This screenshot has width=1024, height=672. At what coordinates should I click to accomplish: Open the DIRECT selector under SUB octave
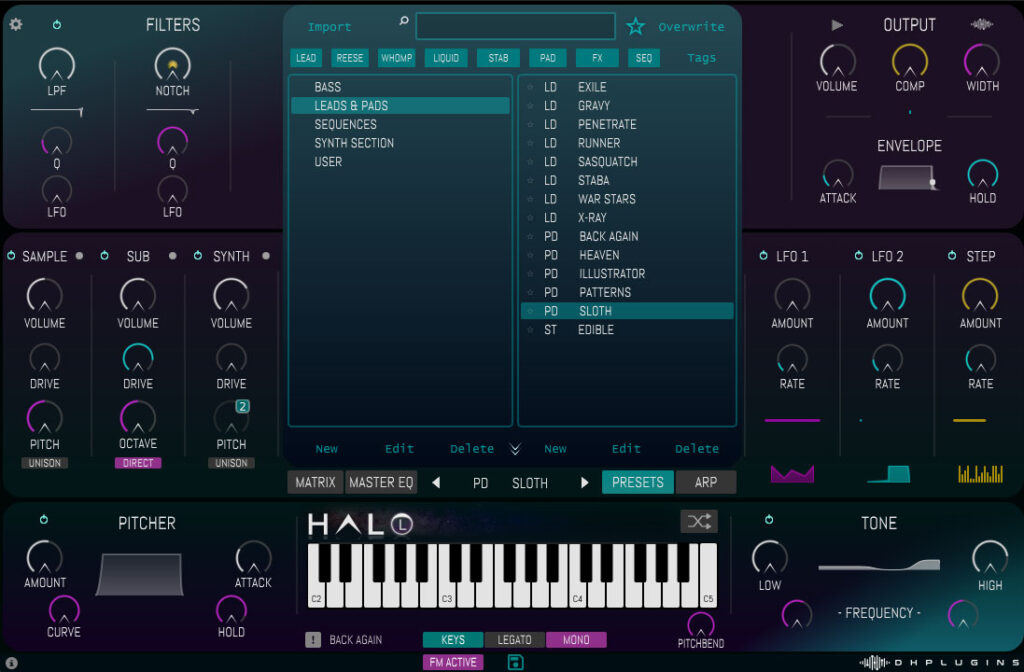138,463
